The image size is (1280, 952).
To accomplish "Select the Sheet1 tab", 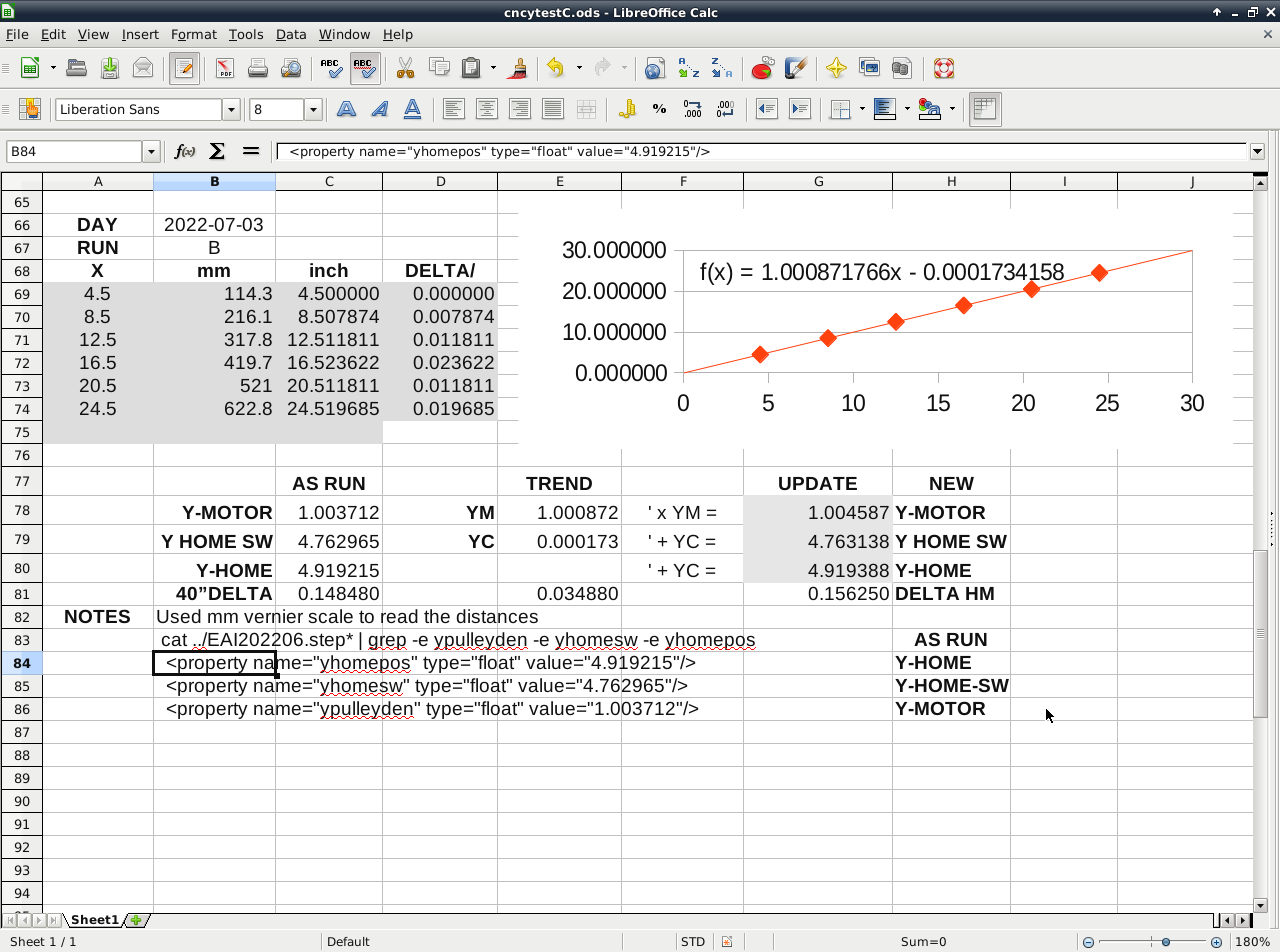I will pos(94,920).
